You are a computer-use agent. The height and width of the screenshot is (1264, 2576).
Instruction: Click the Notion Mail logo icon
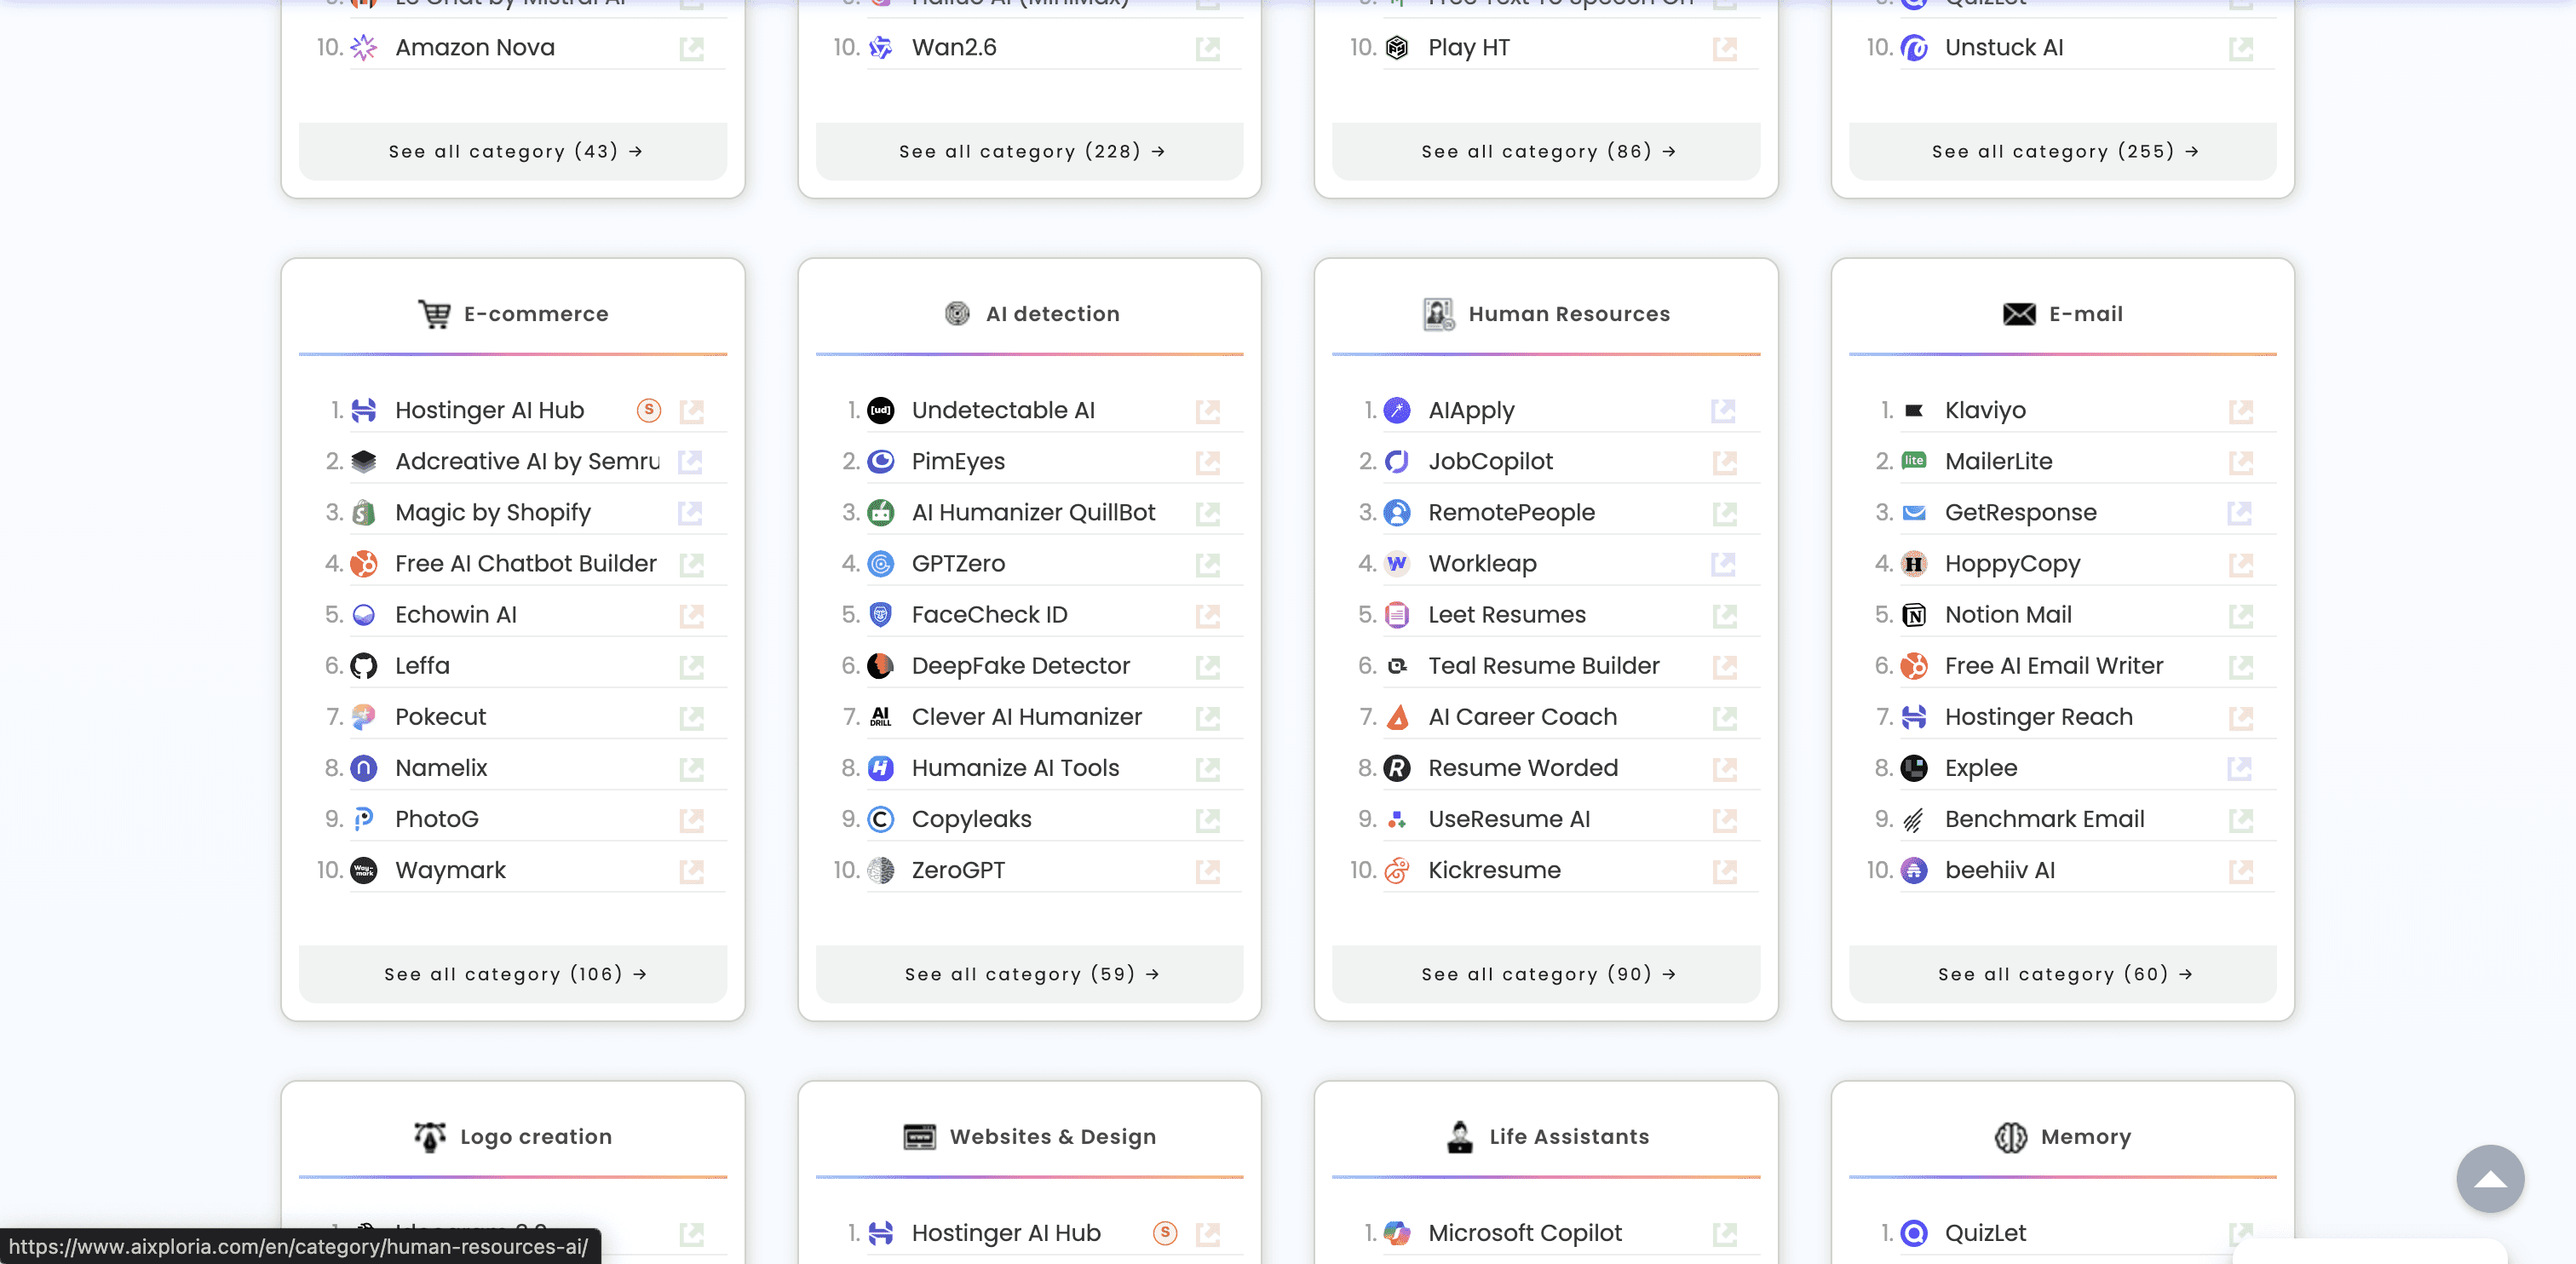click(x=1913, y=615)
